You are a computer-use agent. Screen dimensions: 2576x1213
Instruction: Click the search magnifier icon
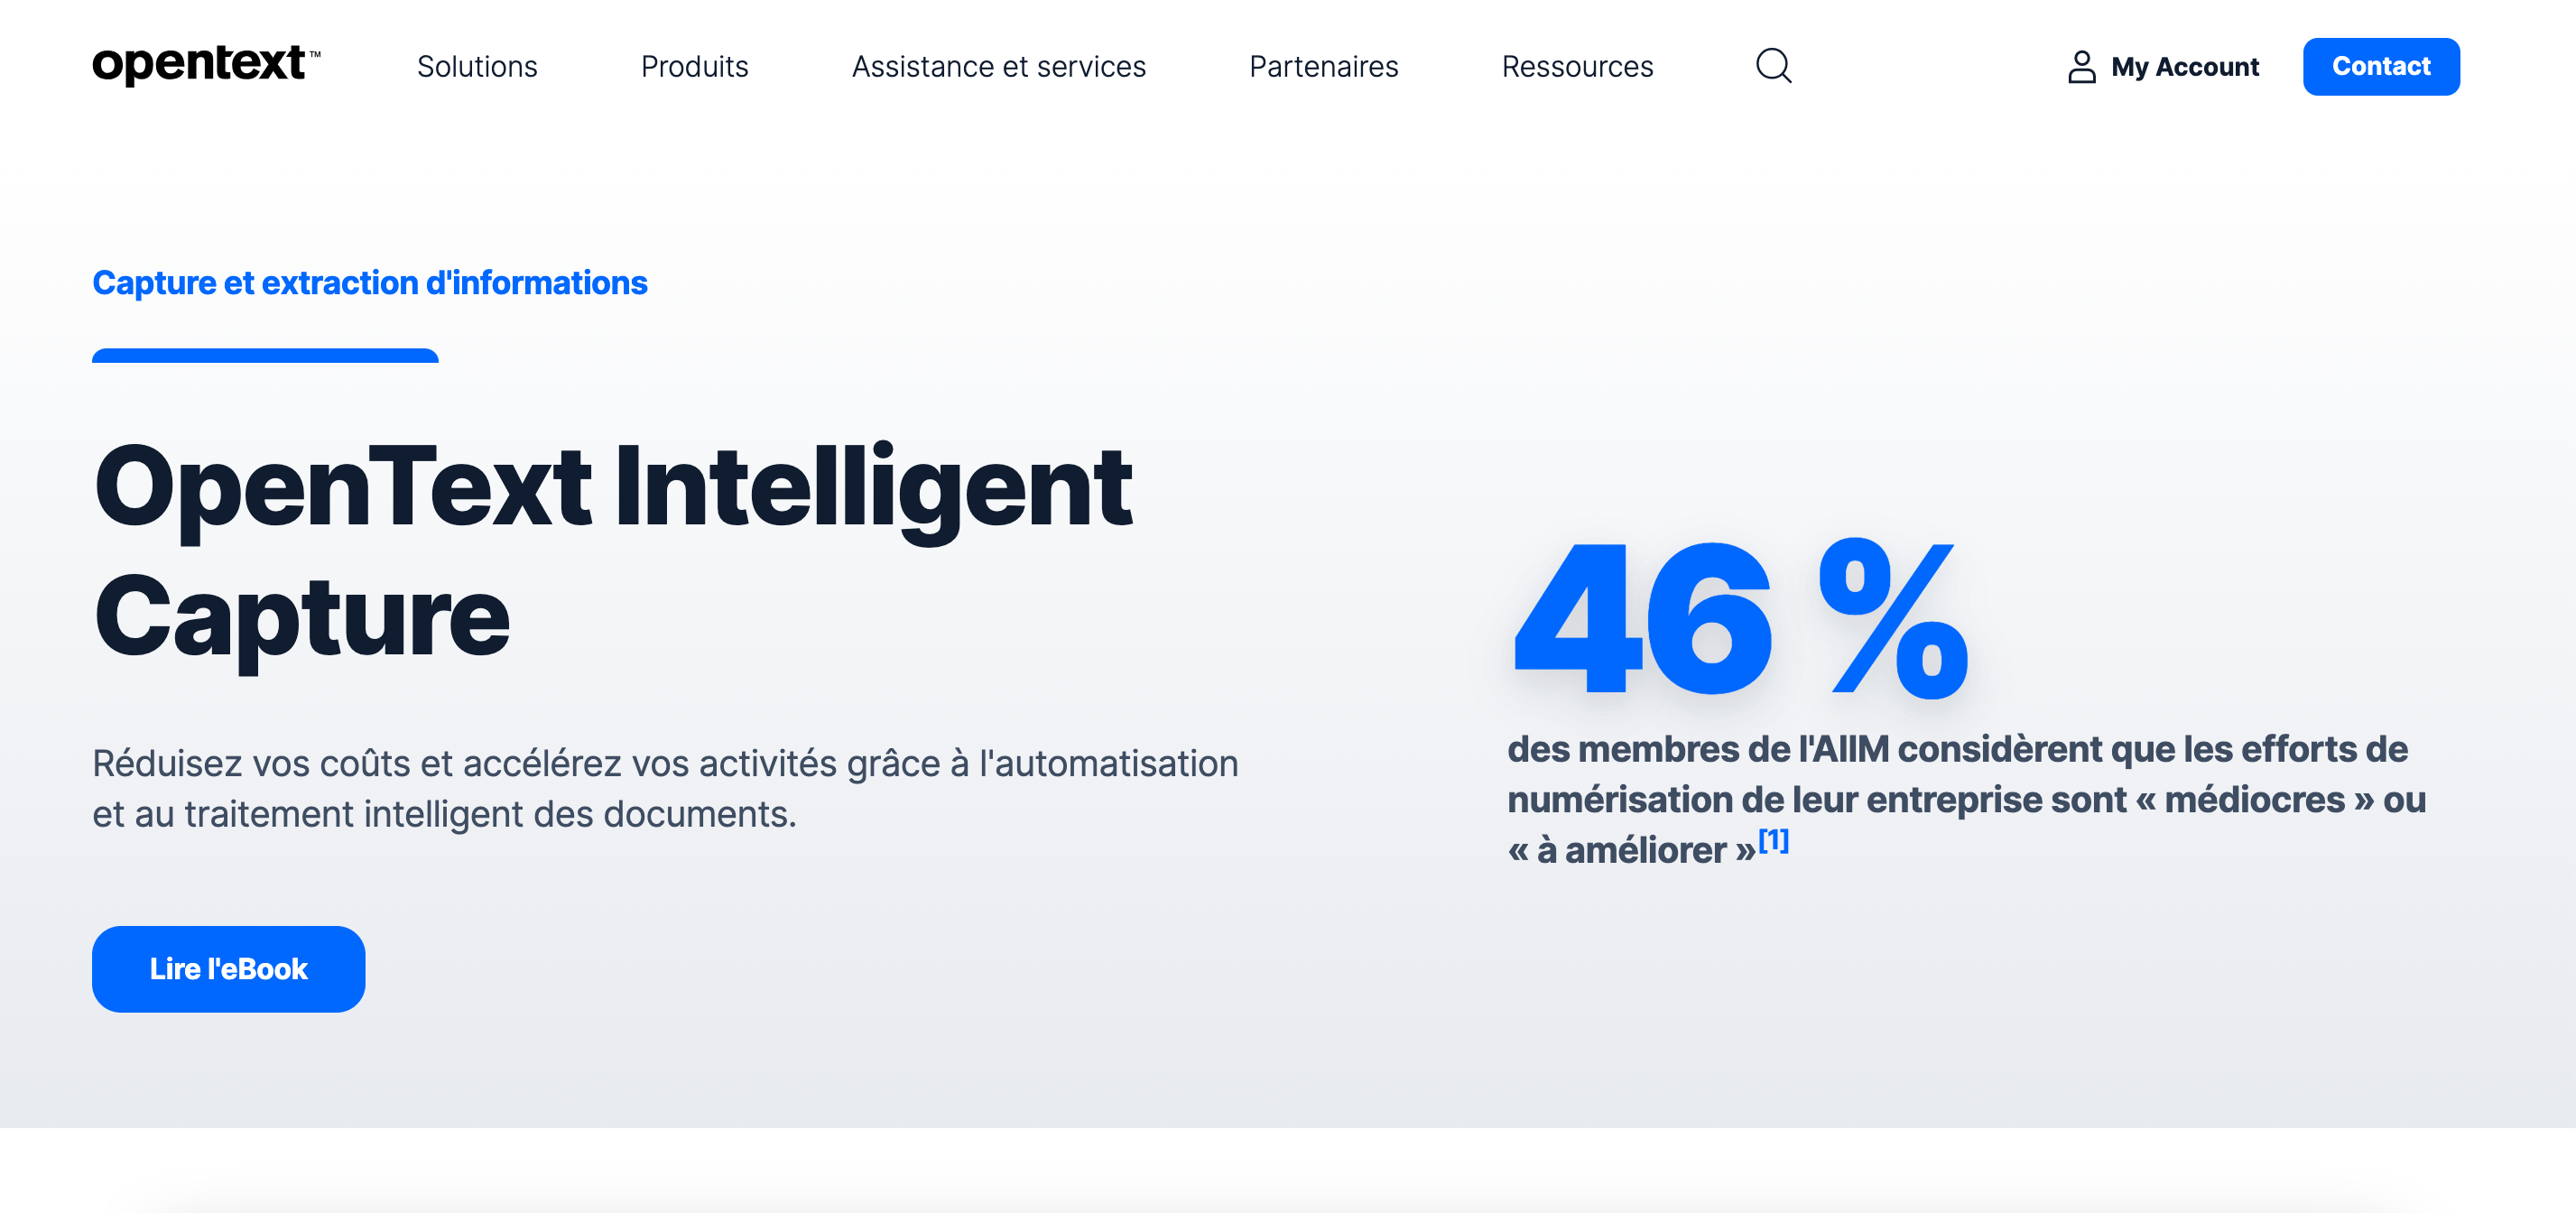(1773, 66)
